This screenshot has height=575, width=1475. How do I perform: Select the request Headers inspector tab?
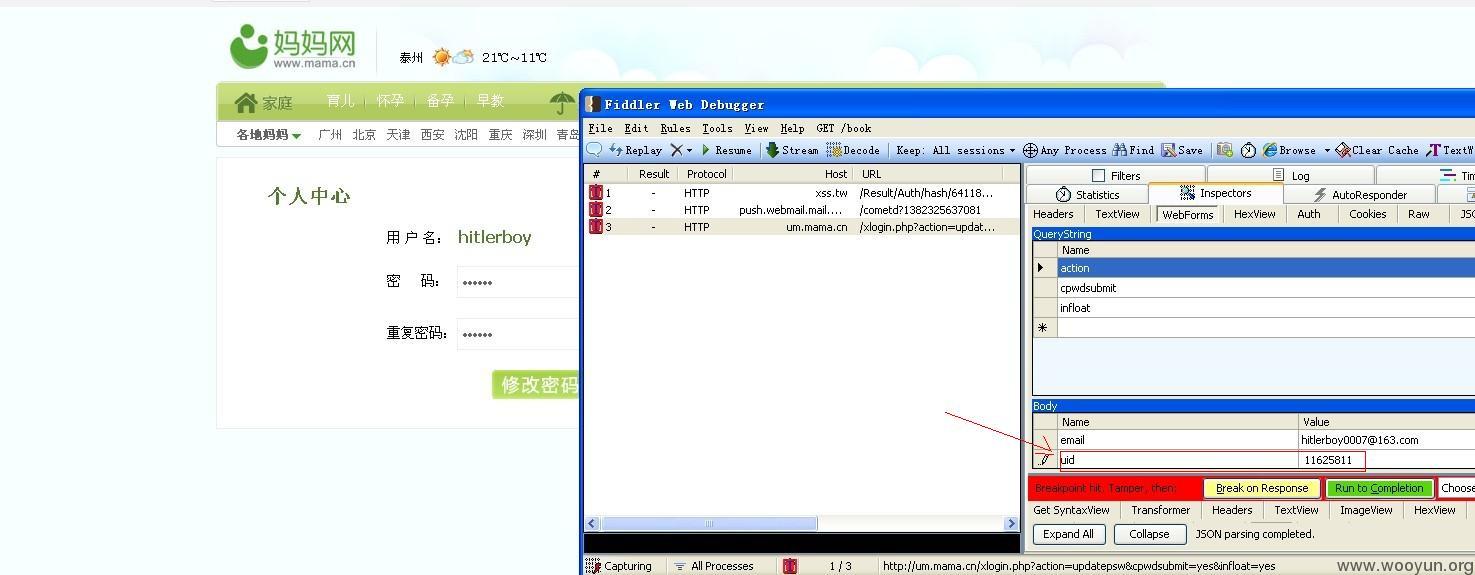click(1053, 214)
